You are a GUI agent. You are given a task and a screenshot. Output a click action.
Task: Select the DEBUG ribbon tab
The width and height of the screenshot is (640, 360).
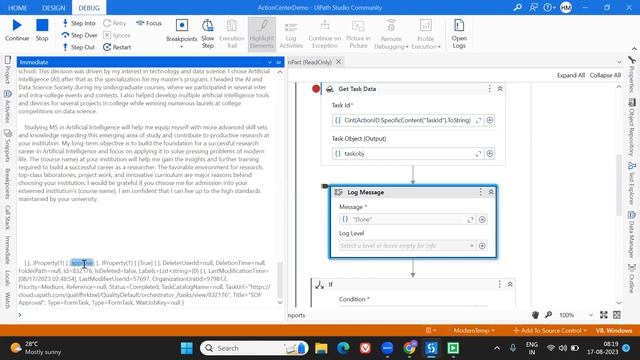coord(89,8)
